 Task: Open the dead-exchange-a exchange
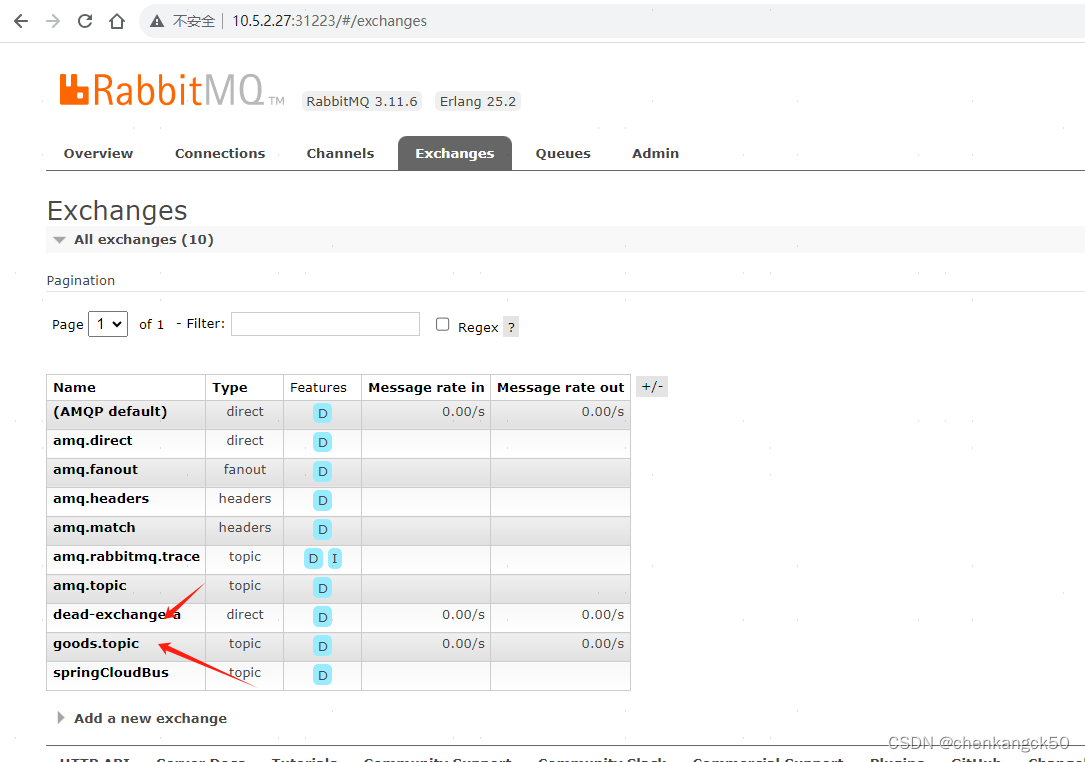(117, 615)
